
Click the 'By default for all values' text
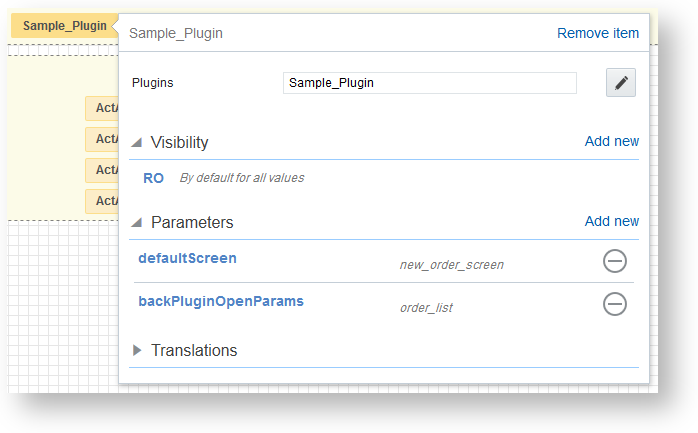click(x=241, y=178)
